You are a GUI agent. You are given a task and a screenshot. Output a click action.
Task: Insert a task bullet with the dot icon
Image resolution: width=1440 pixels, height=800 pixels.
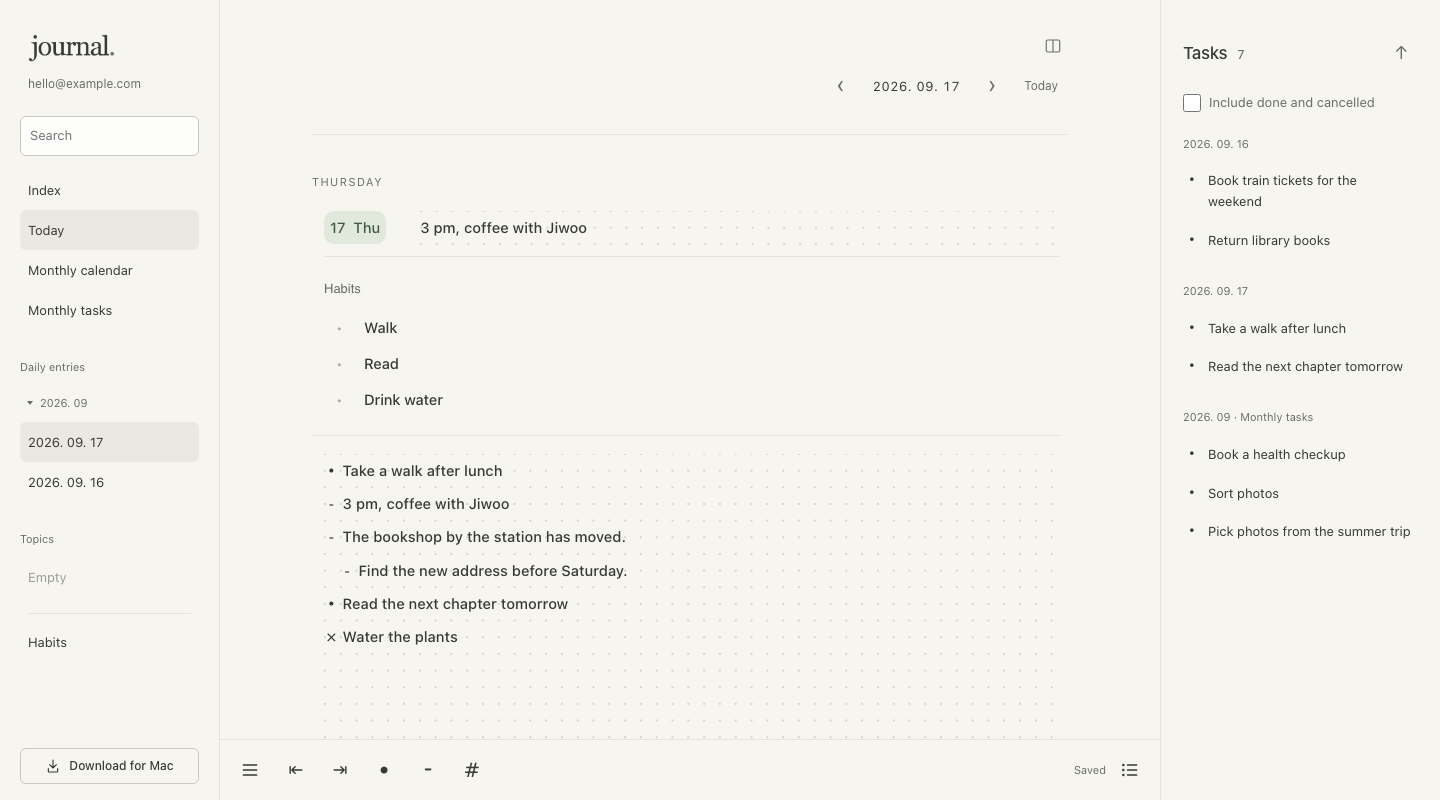tap(384, 770)
